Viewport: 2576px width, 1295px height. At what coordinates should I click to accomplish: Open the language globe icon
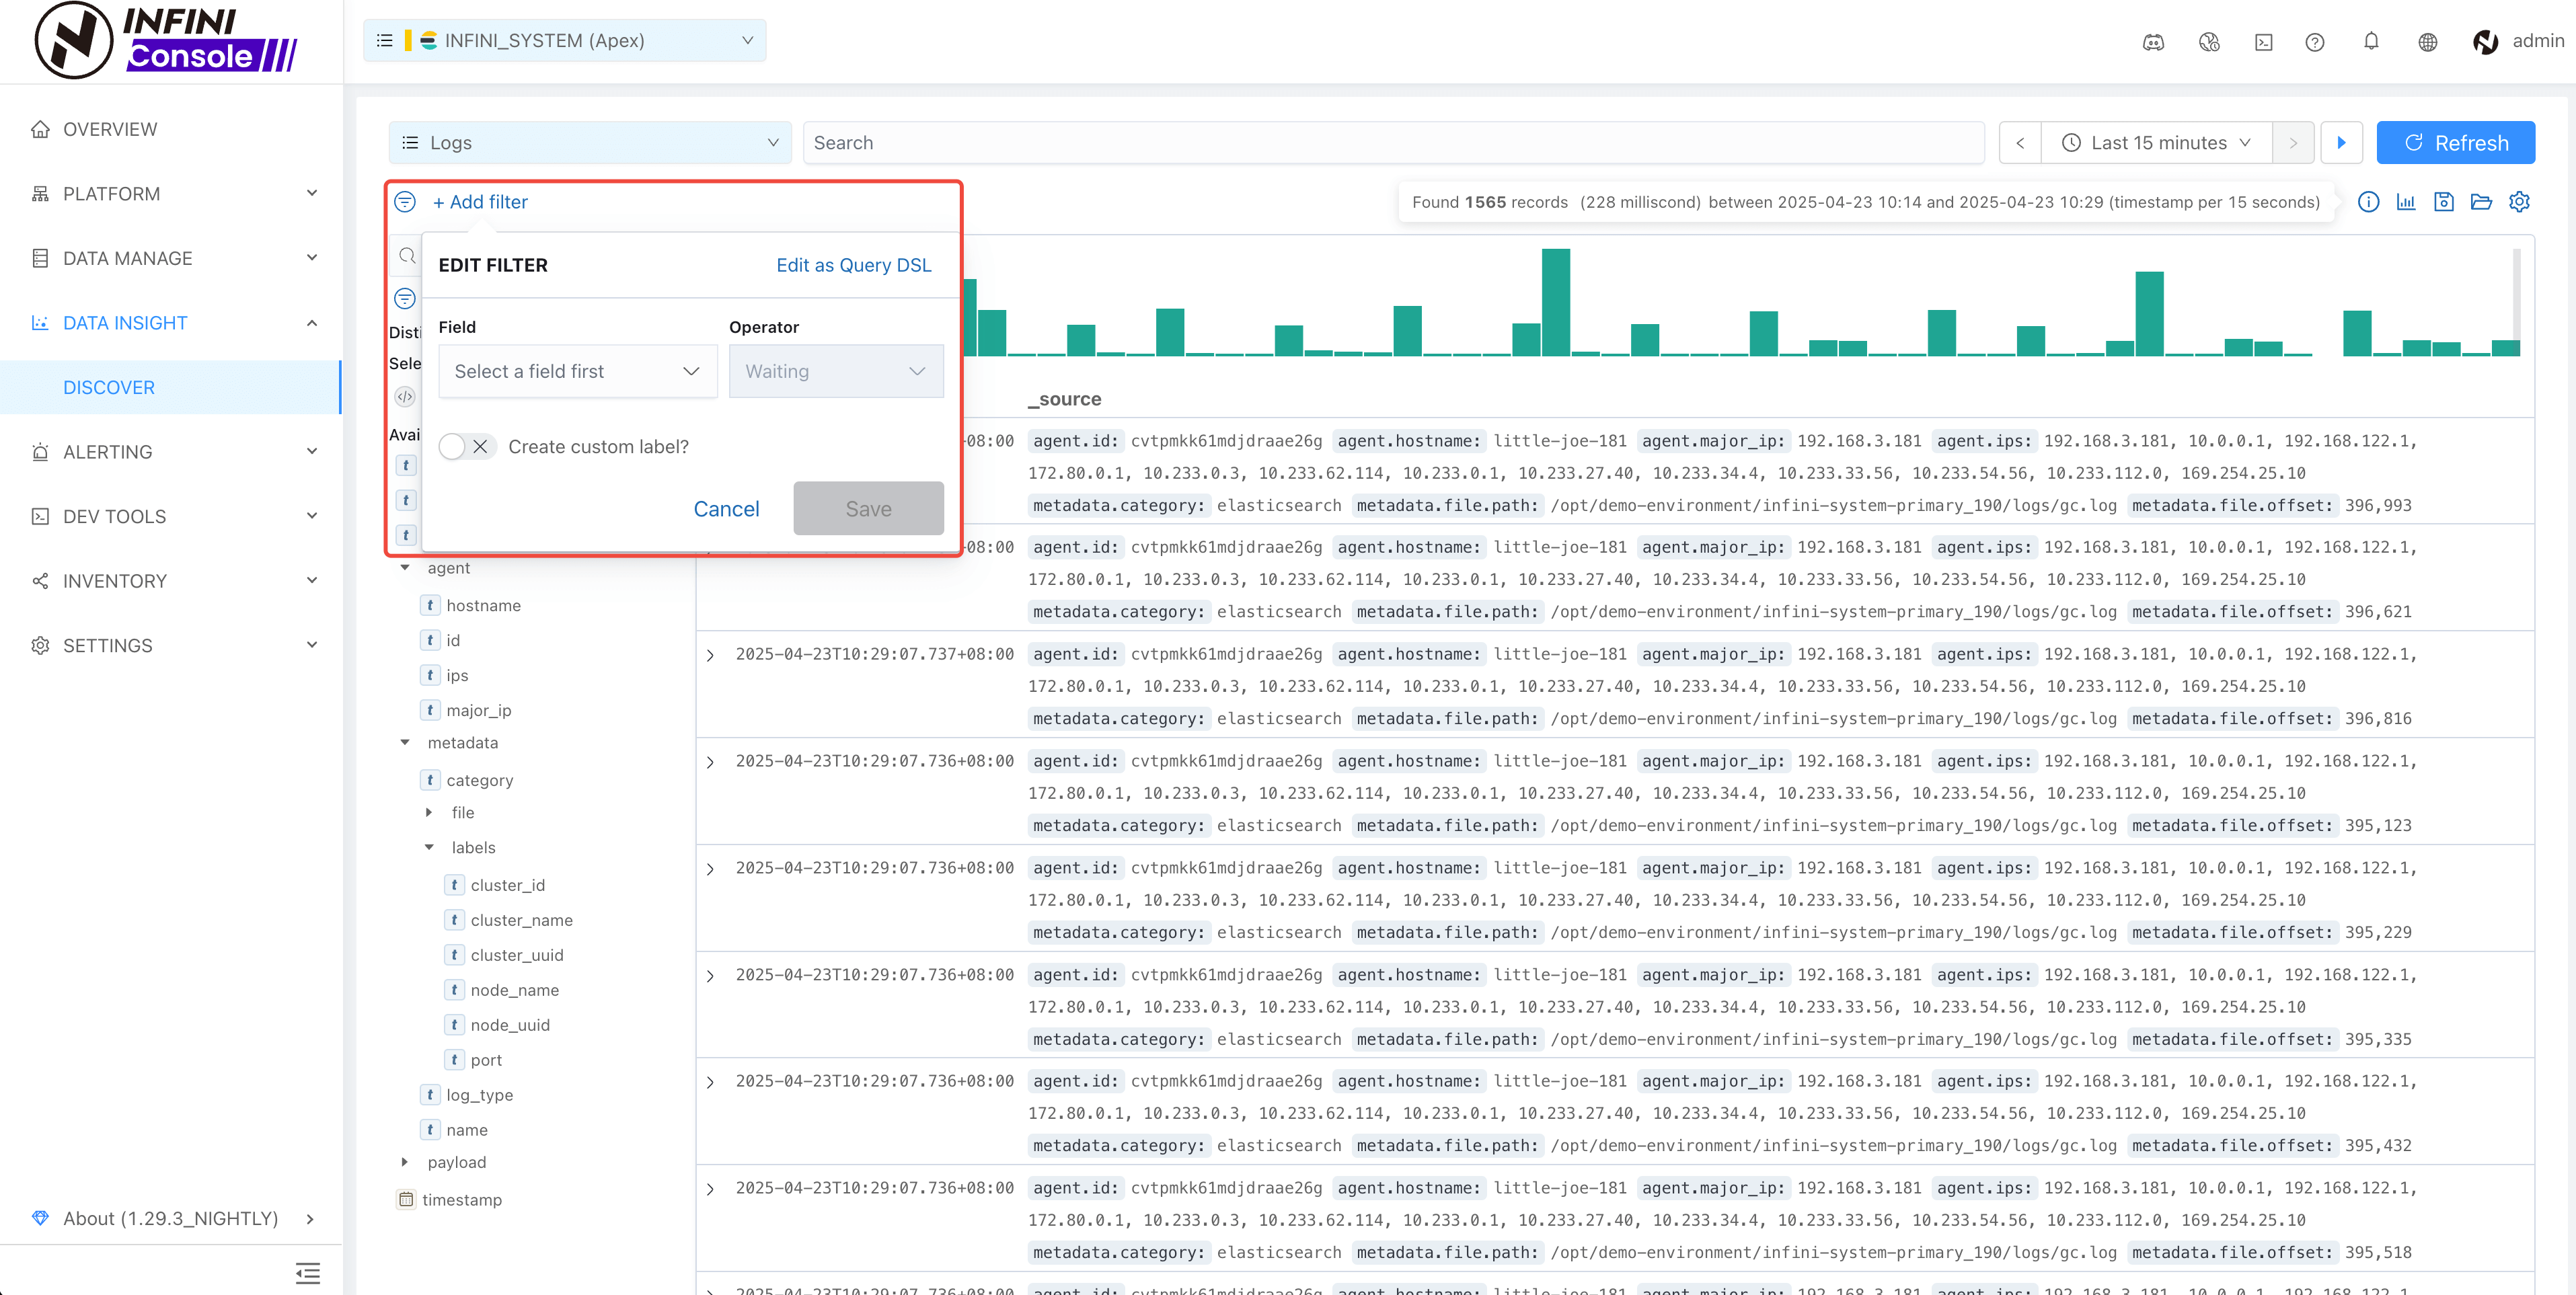(x=2427, y=41)
